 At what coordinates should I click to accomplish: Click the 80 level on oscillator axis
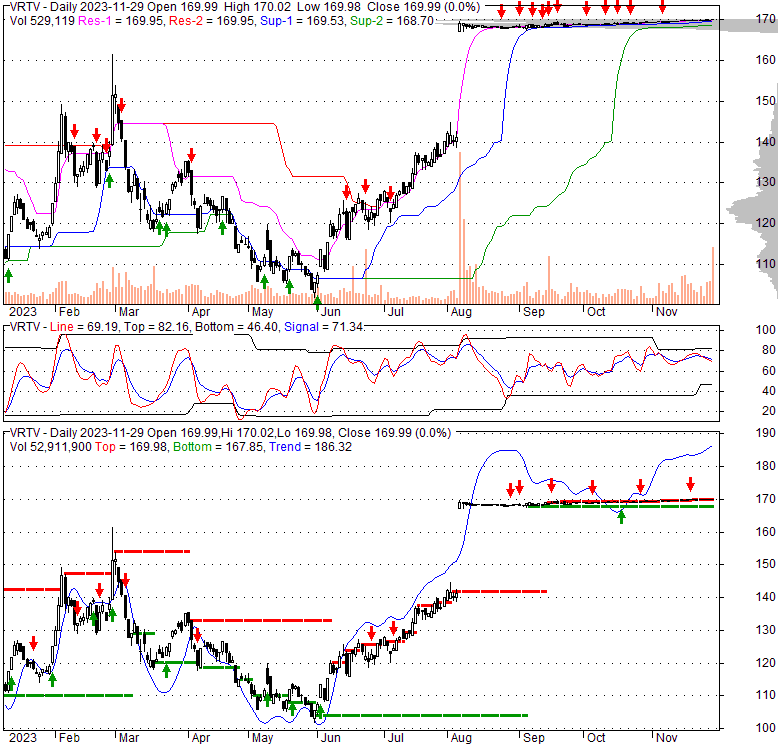click(769, 350)
